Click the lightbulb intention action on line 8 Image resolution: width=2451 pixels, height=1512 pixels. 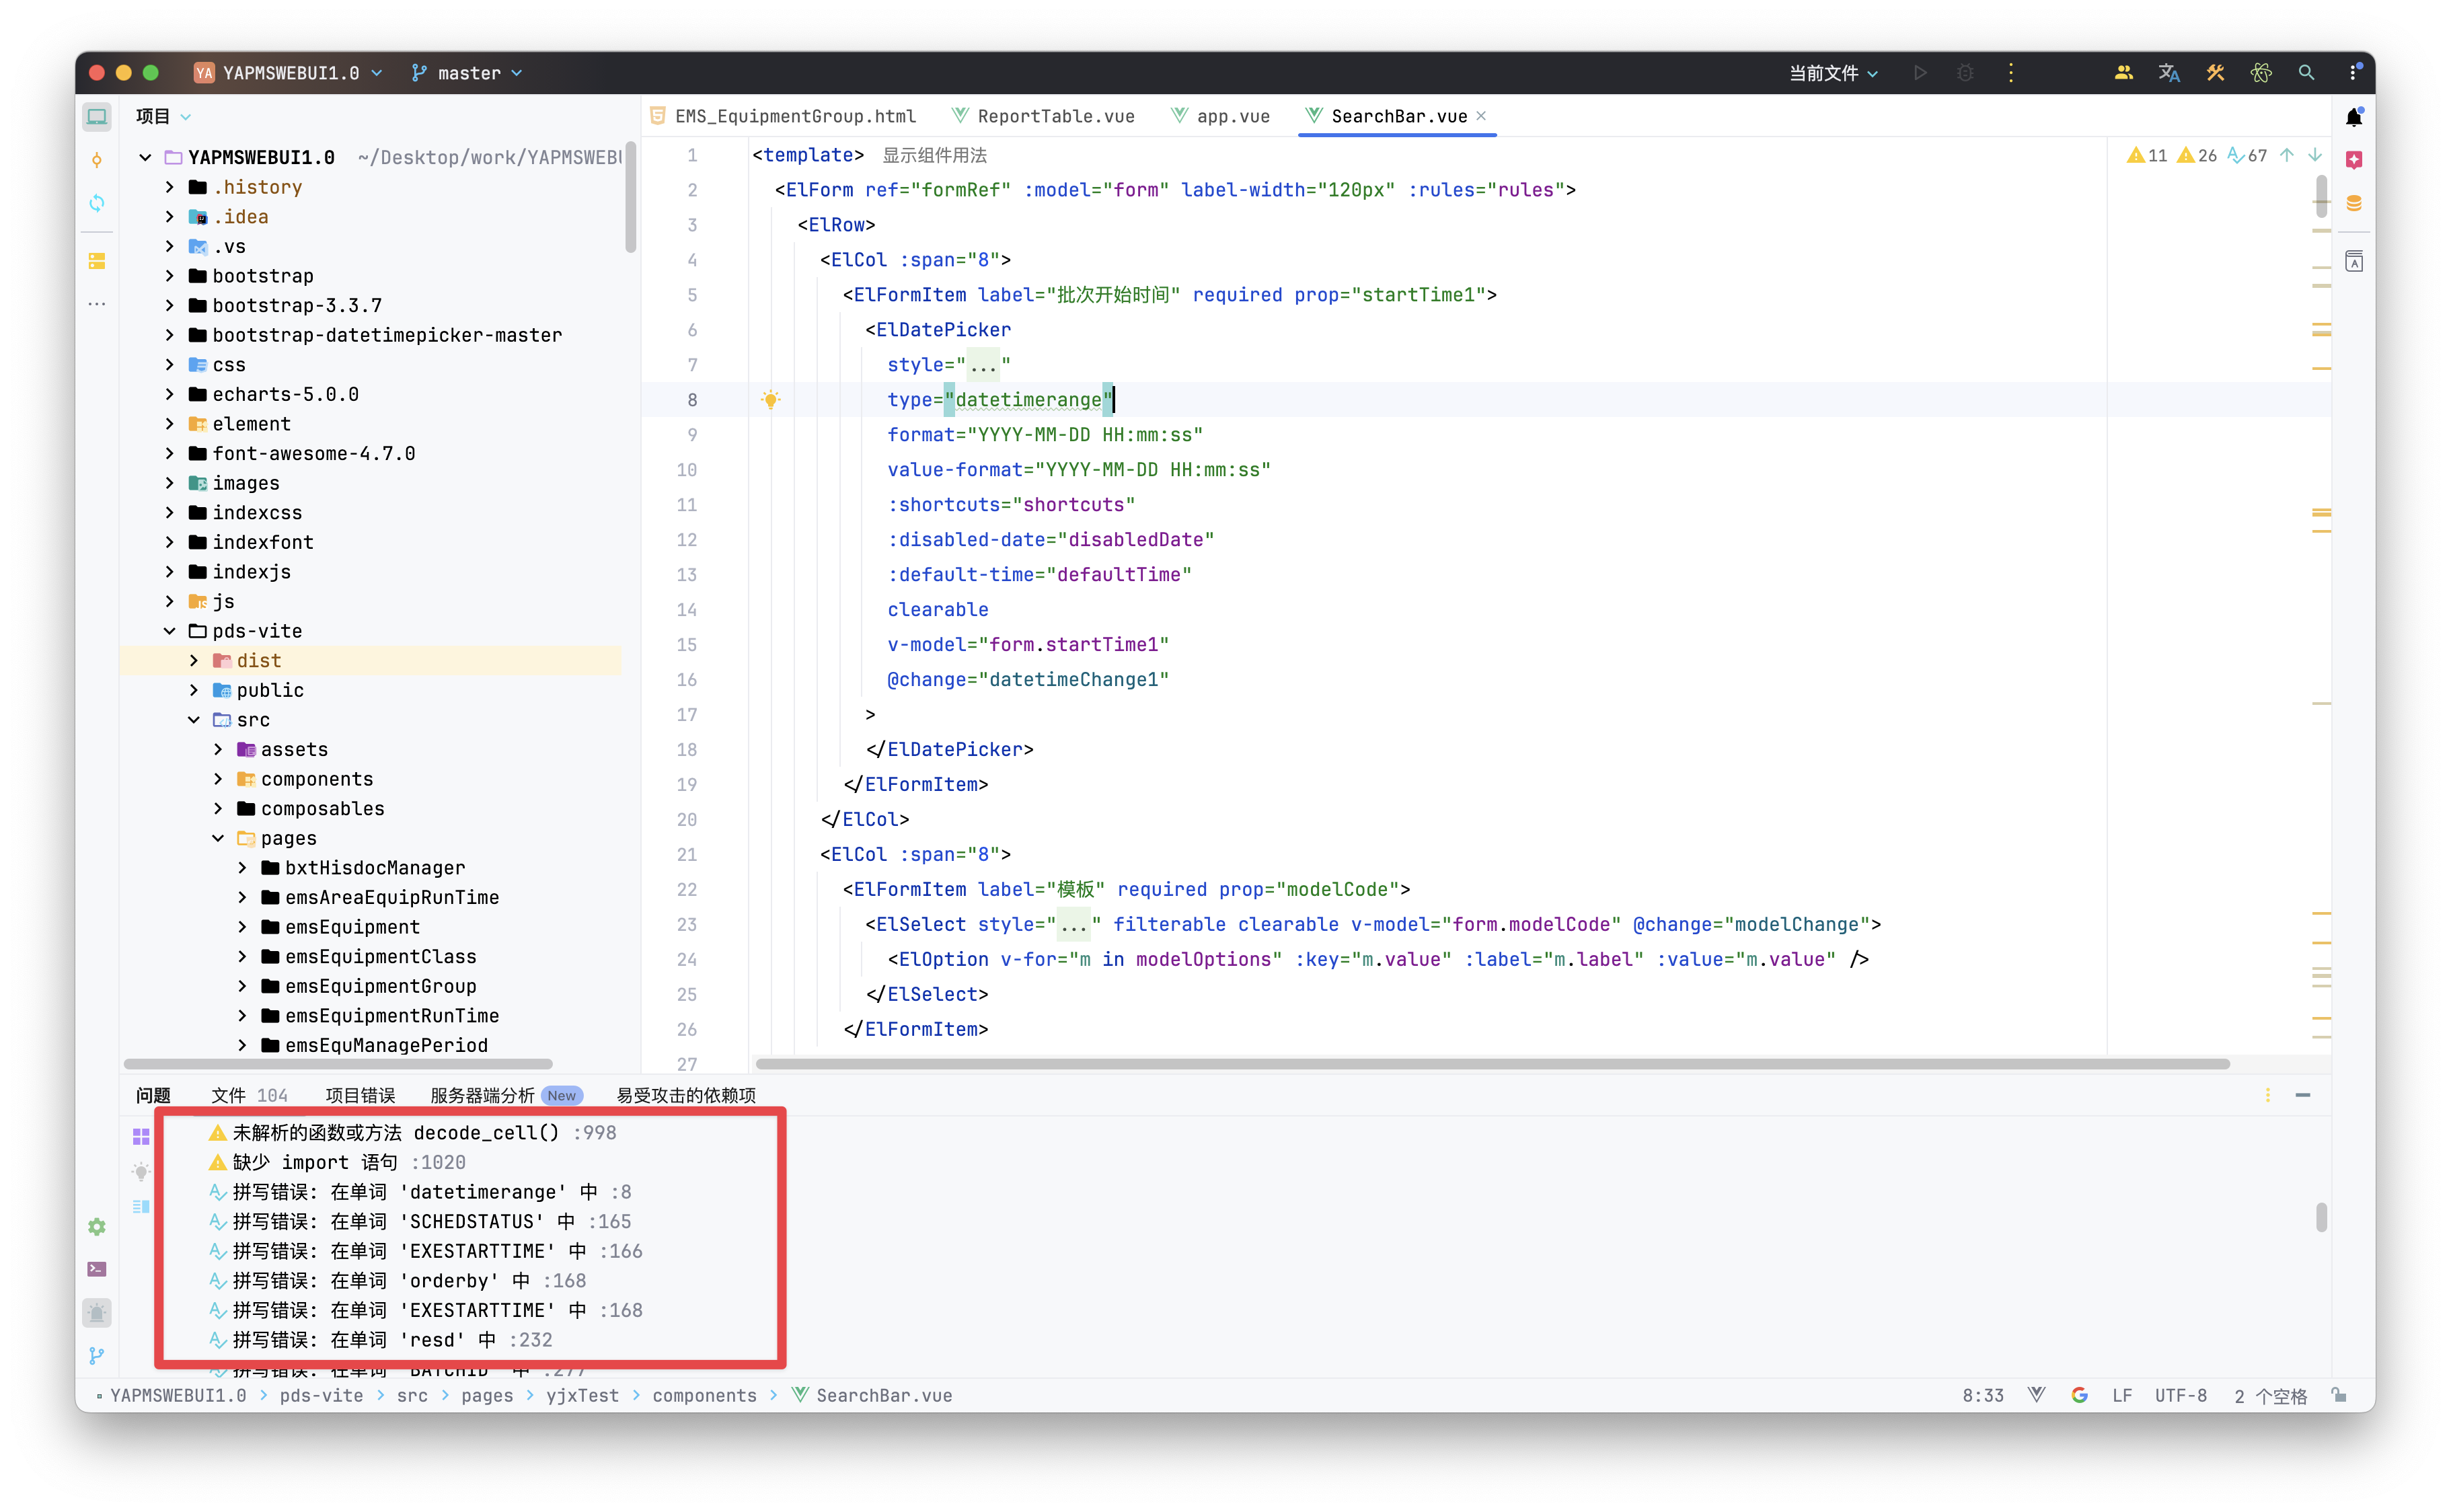(x=770, y=400)
